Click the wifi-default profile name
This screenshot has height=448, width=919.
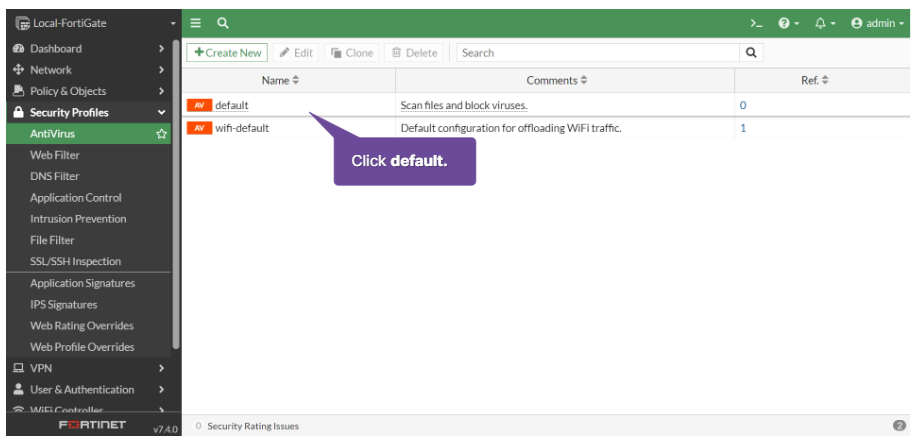click(x=242, y=128)
